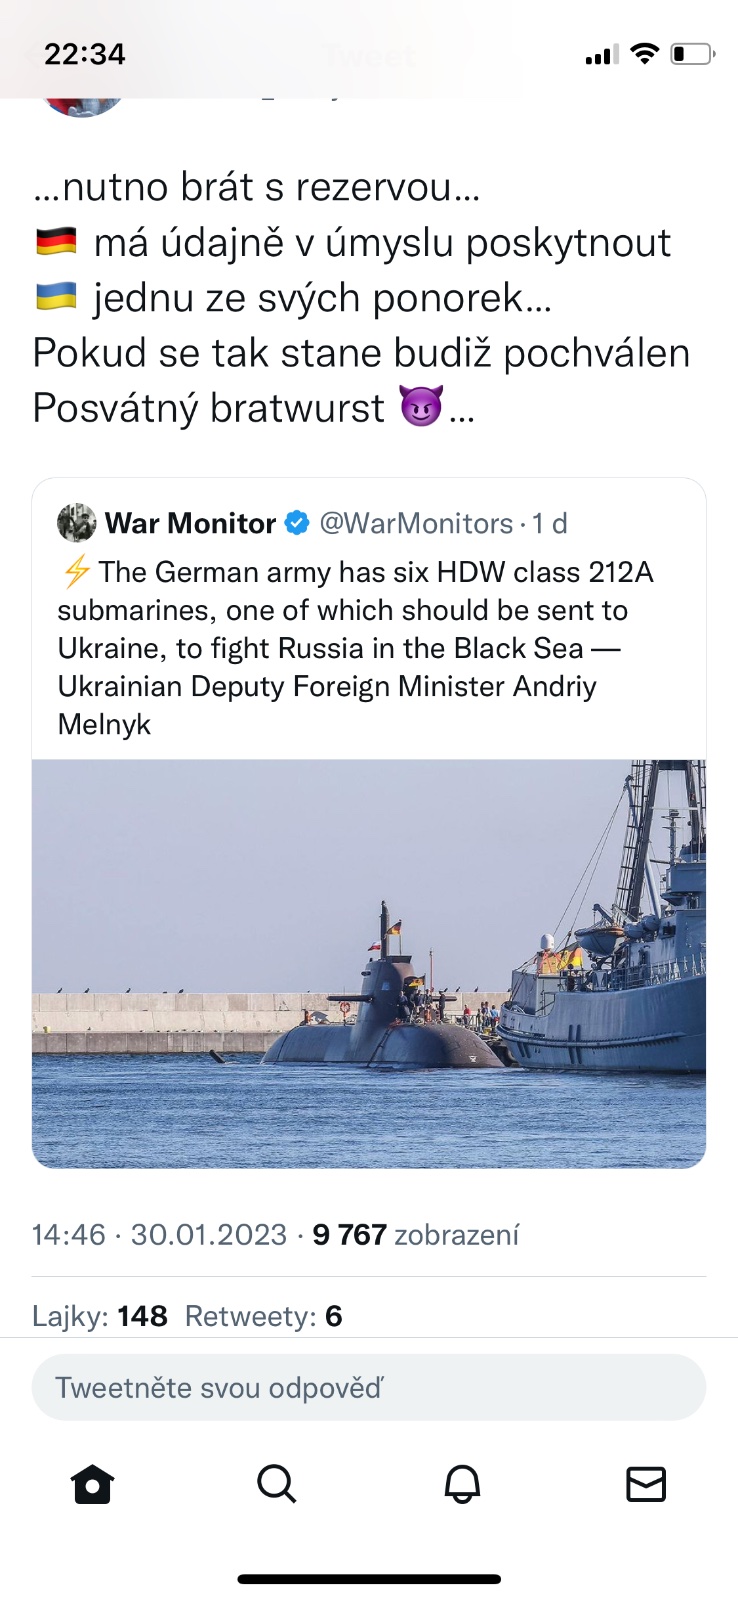Open the @WarMonitors handle link
The width and height of the screenshot is (738, 1600).
click(x=416, y=523)
